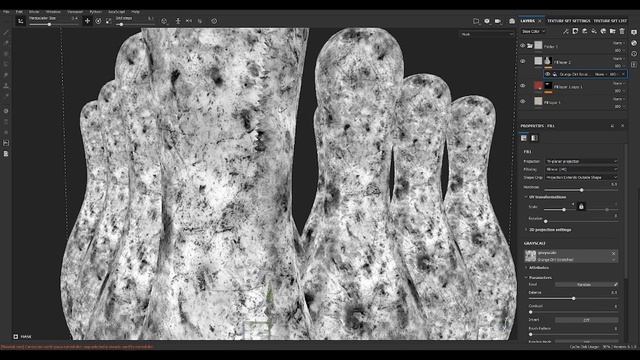Screen dimensions: 640x360
Task: Click the symmetry mirror icon in top toolbar
Action: 189,21
